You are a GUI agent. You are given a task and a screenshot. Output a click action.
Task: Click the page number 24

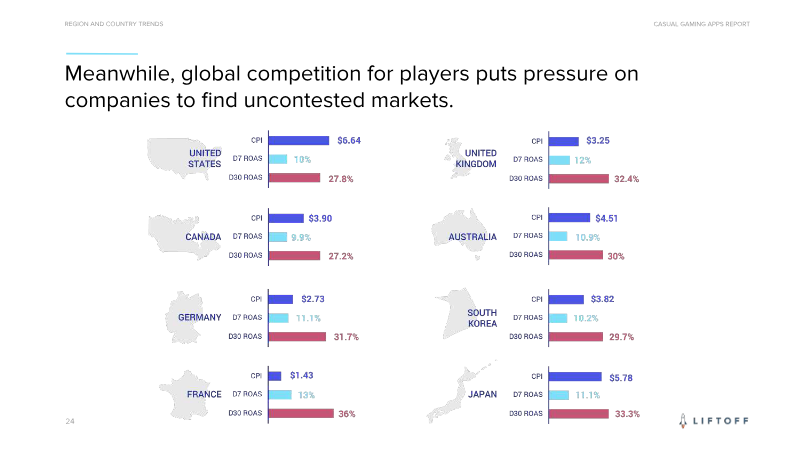click(x=70, y=421)
